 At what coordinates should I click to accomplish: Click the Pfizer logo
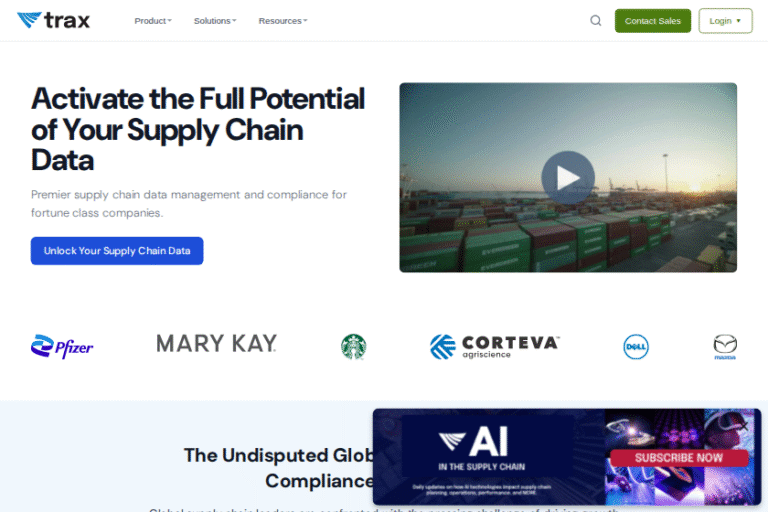(62, 346)
